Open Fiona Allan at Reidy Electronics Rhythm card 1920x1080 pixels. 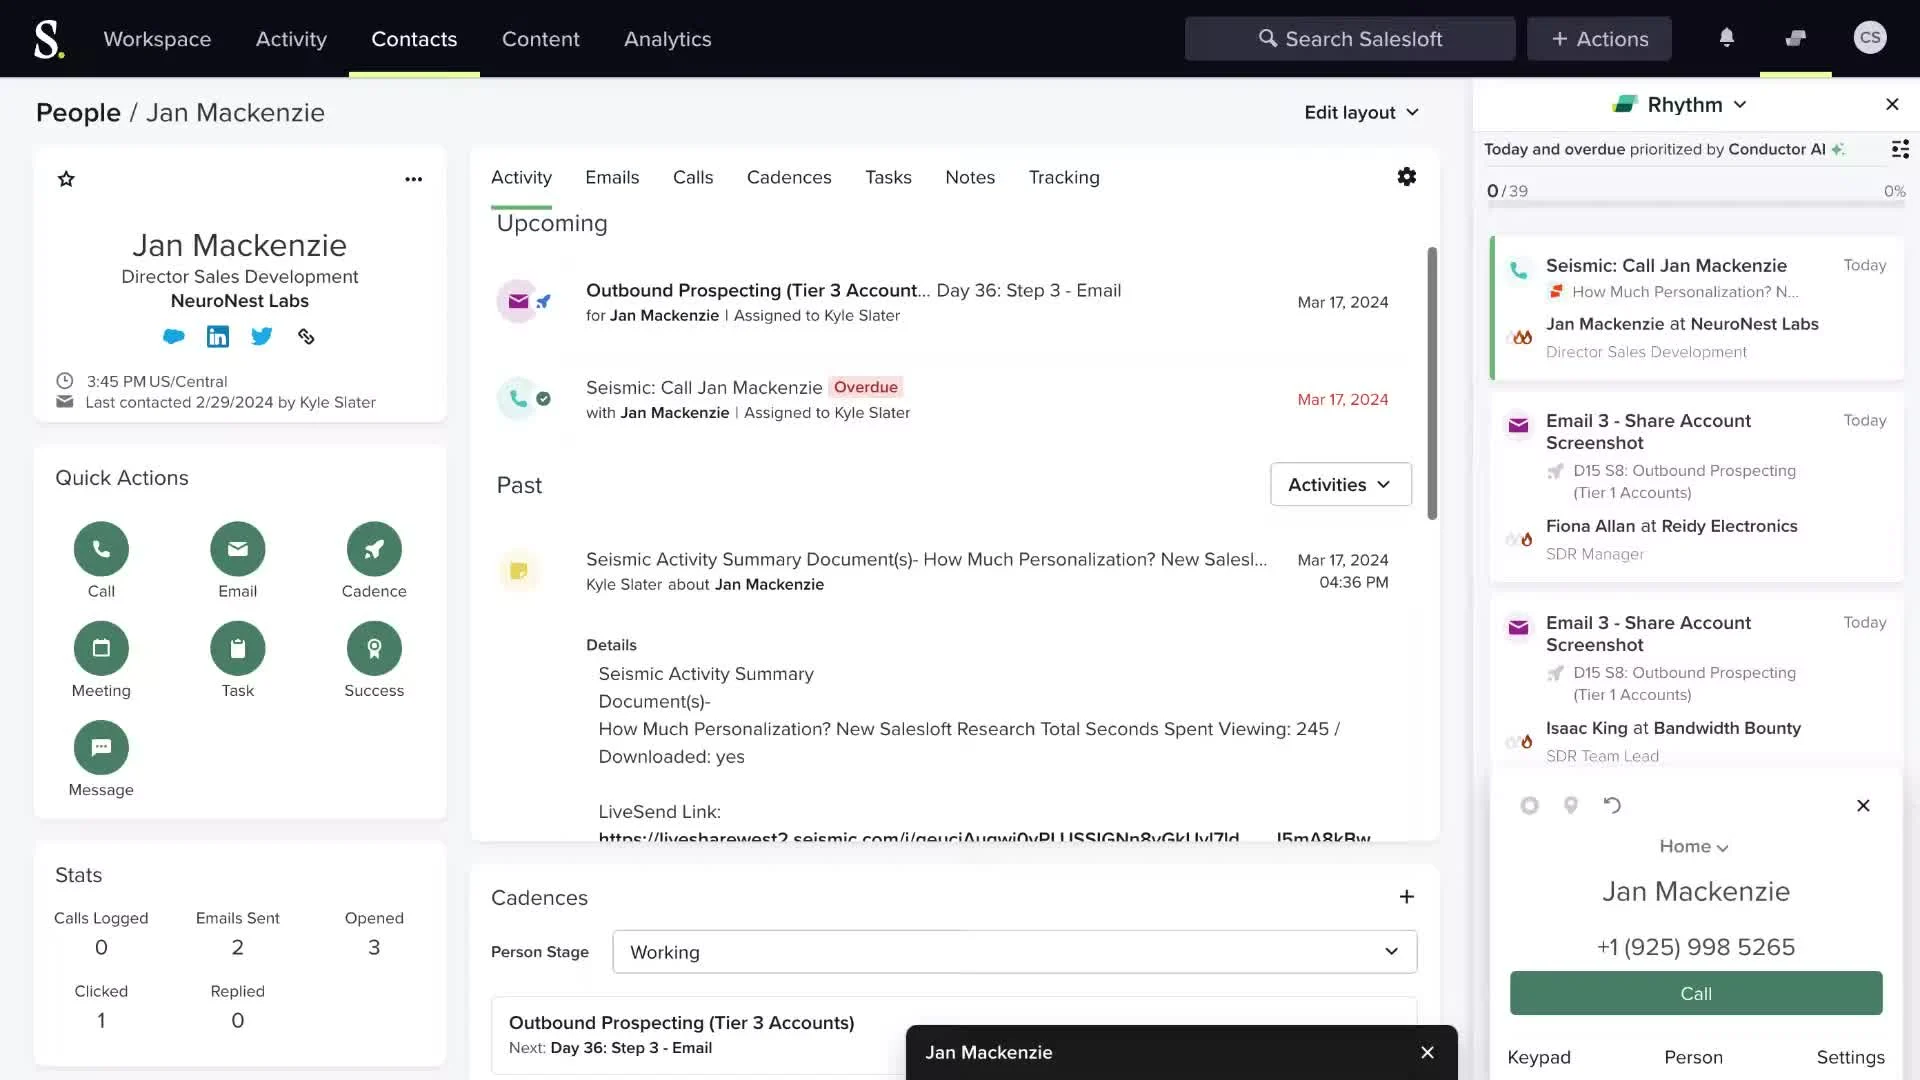click(x=1696, y=487)
